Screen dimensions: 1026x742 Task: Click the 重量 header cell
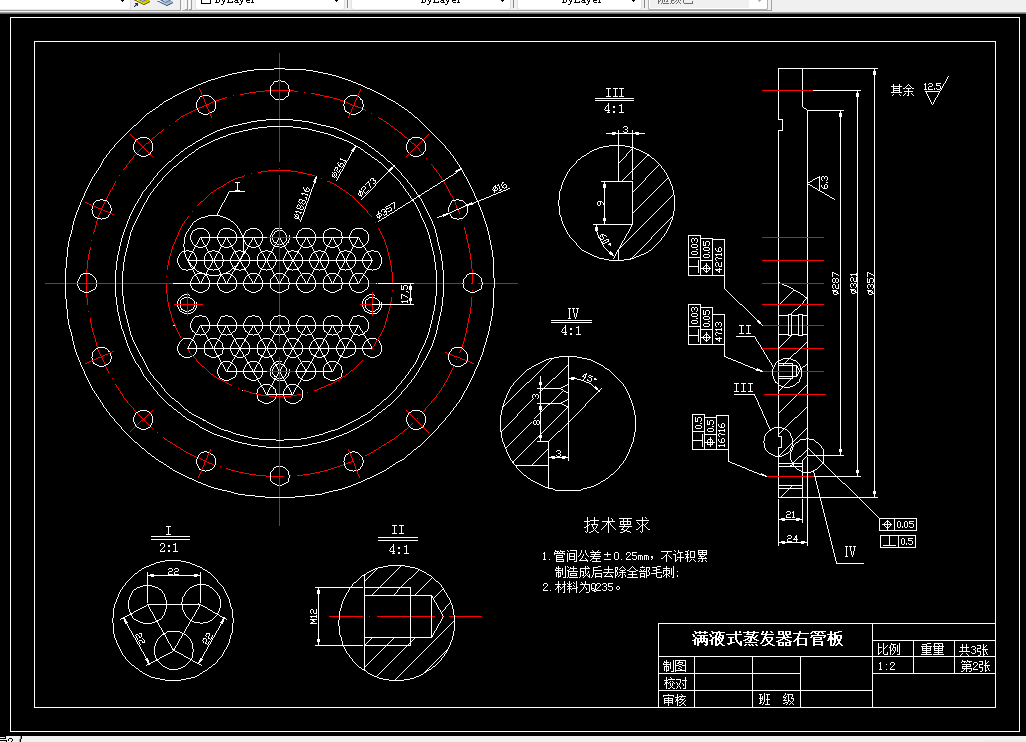[932, 649]
